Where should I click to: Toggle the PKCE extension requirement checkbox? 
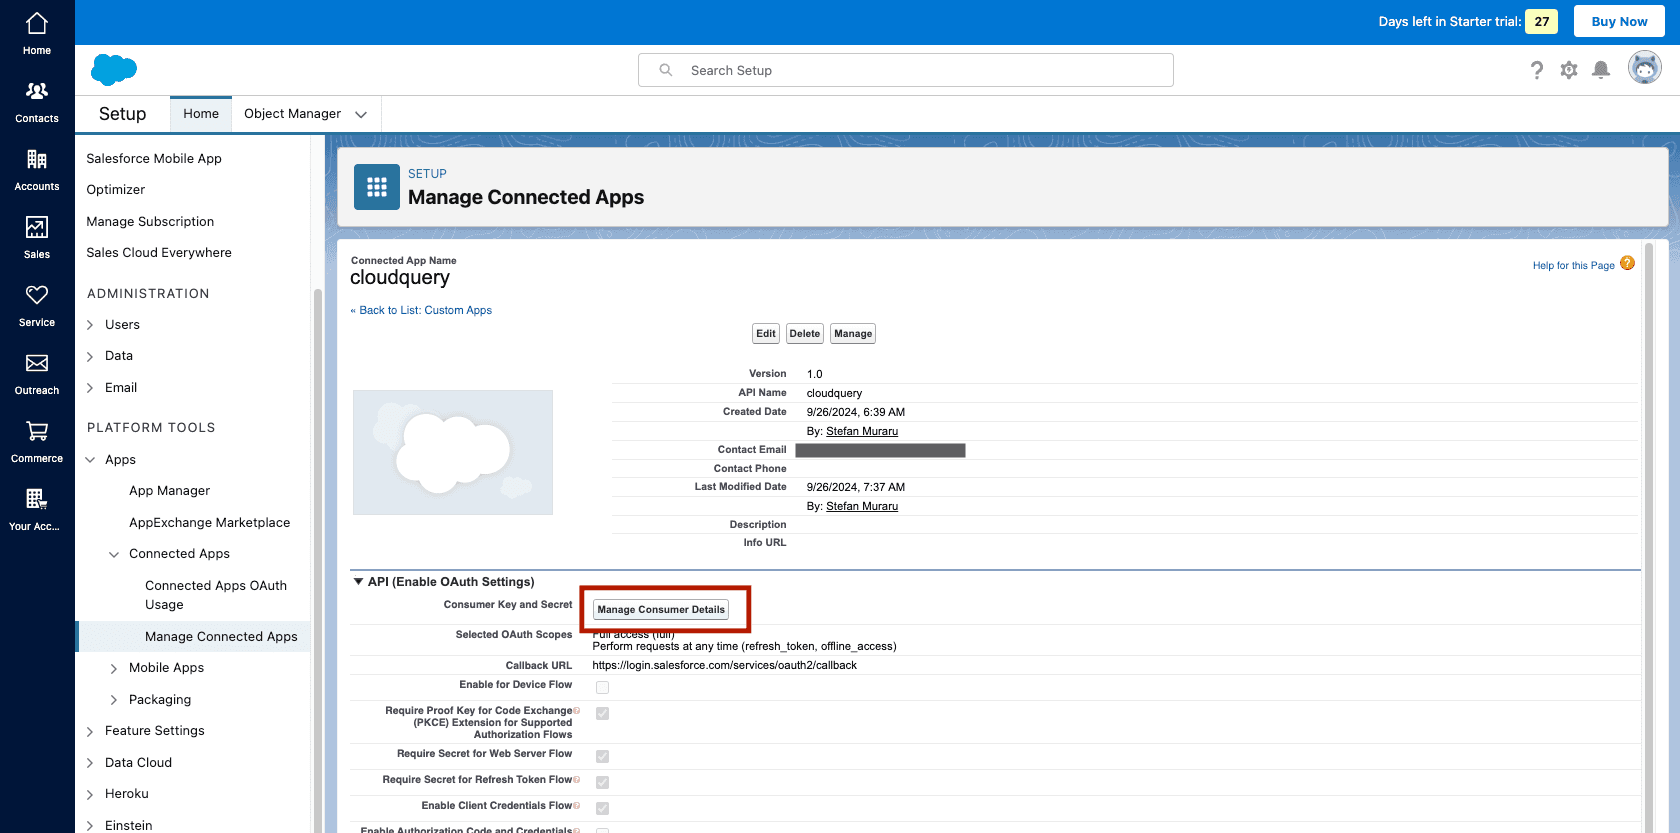(602, 713)
